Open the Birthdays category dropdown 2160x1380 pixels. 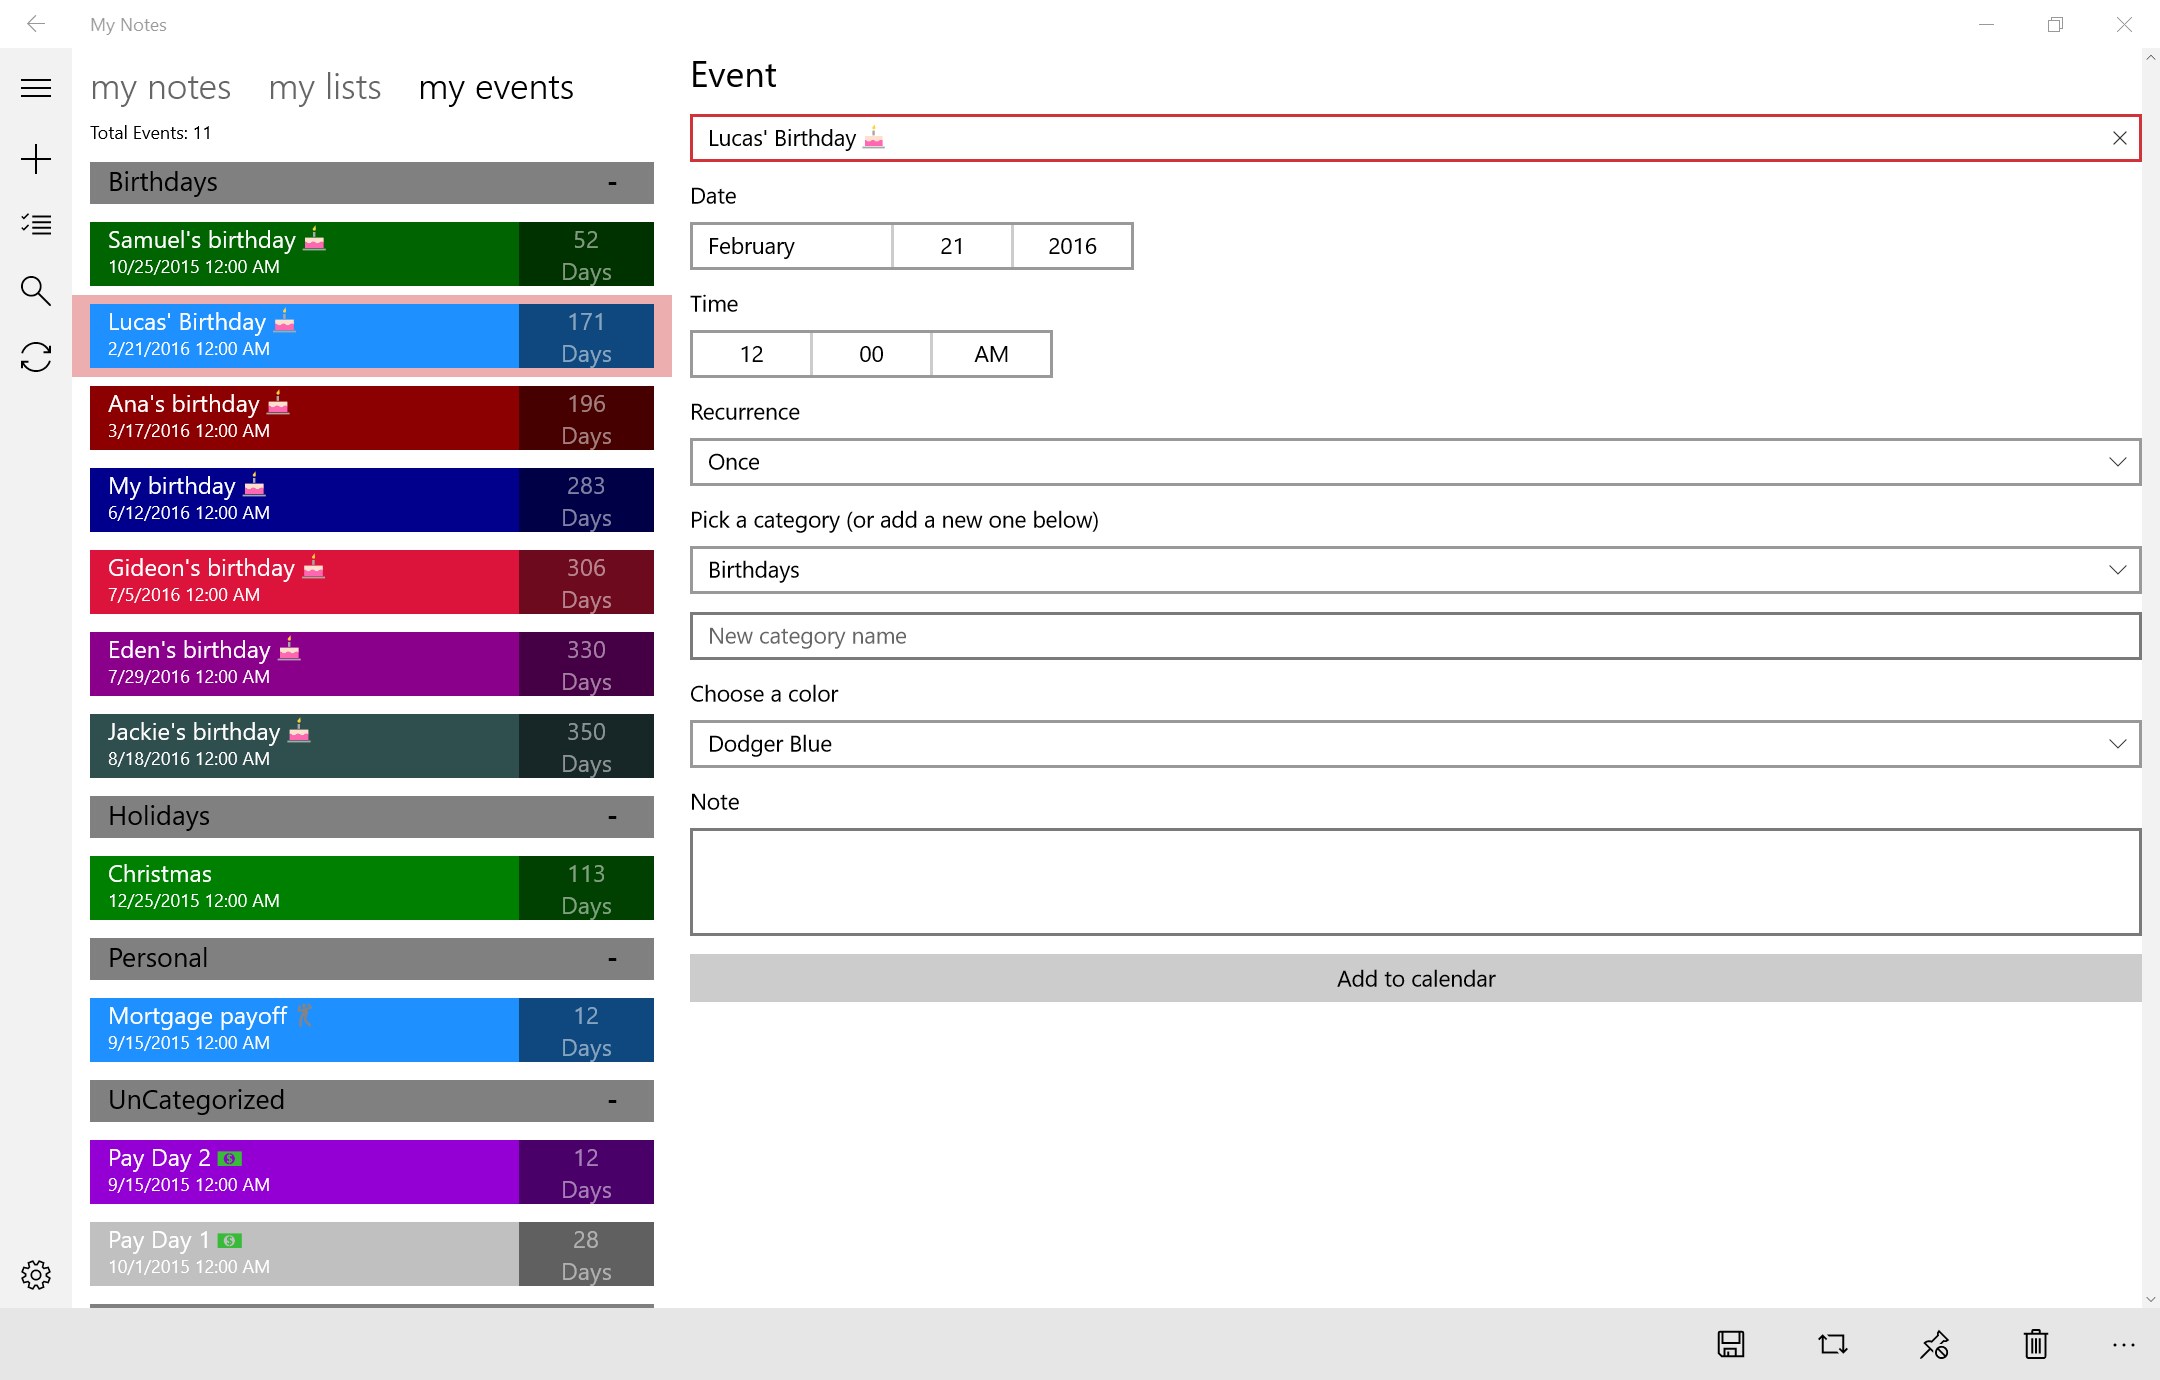tap(1414, 570)
